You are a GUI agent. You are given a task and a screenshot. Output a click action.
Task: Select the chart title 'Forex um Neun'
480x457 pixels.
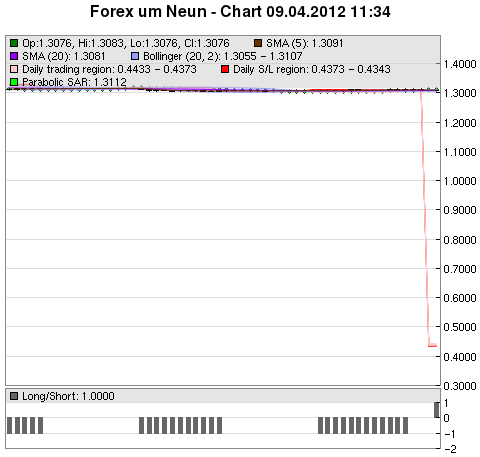click(x=148, y=12)
